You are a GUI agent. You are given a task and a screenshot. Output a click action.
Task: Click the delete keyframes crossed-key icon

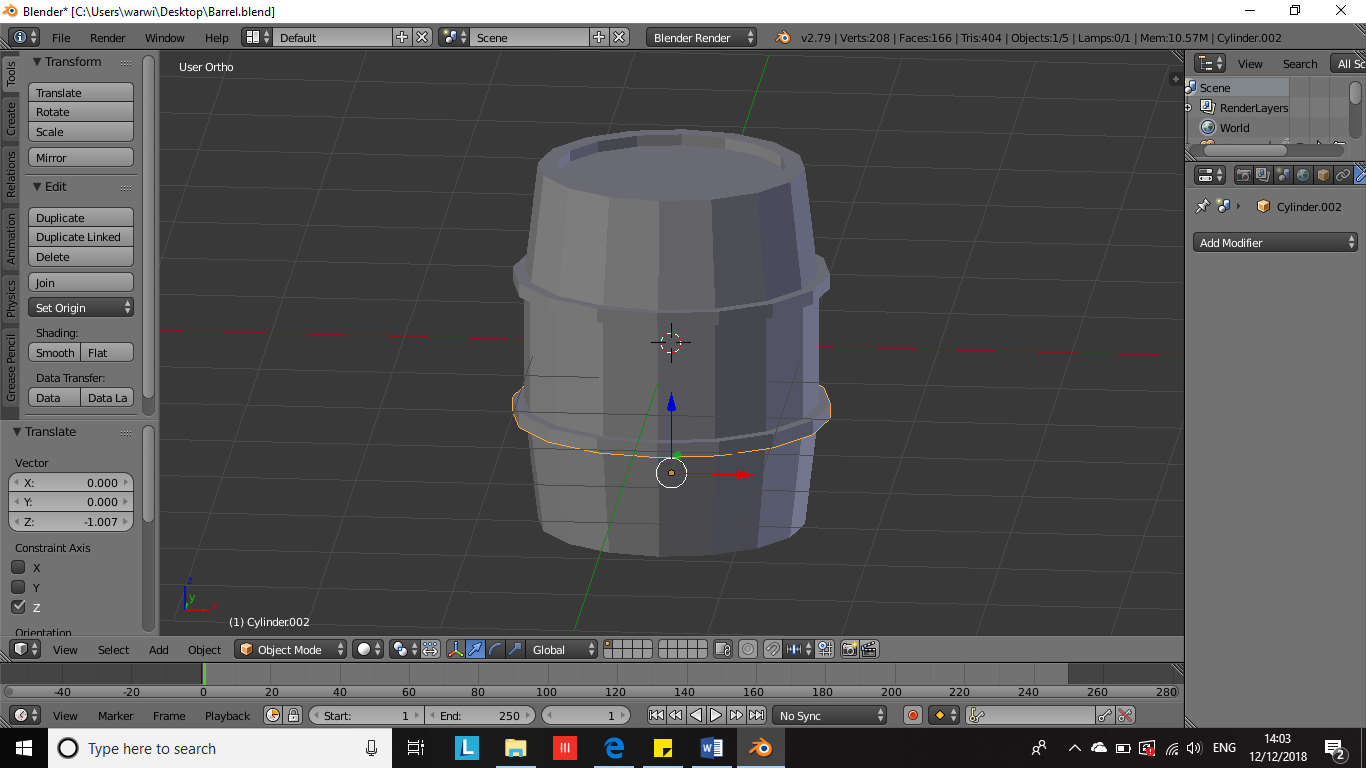pos(1125,715)
